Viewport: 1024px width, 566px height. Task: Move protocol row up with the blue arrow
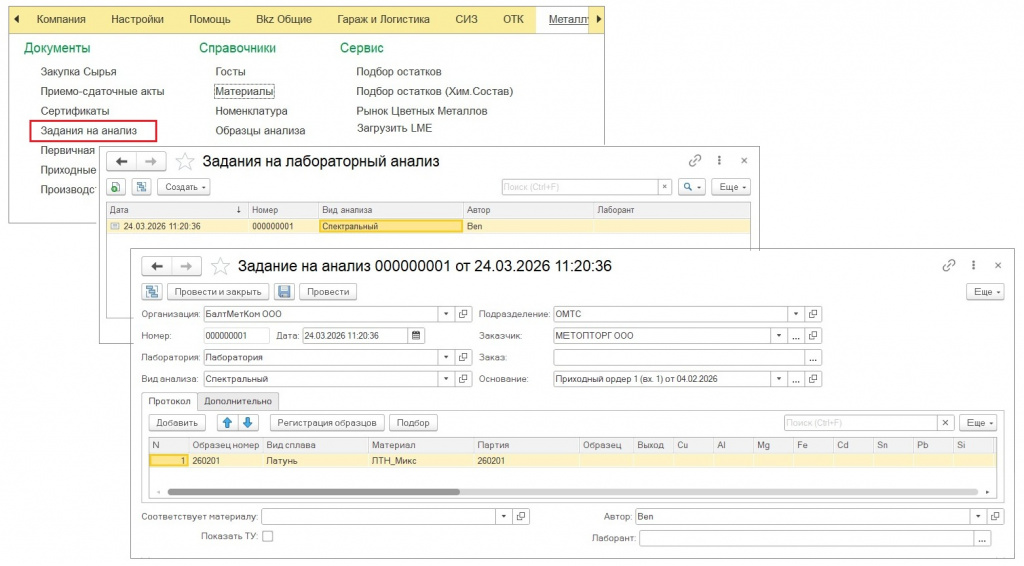228,423
